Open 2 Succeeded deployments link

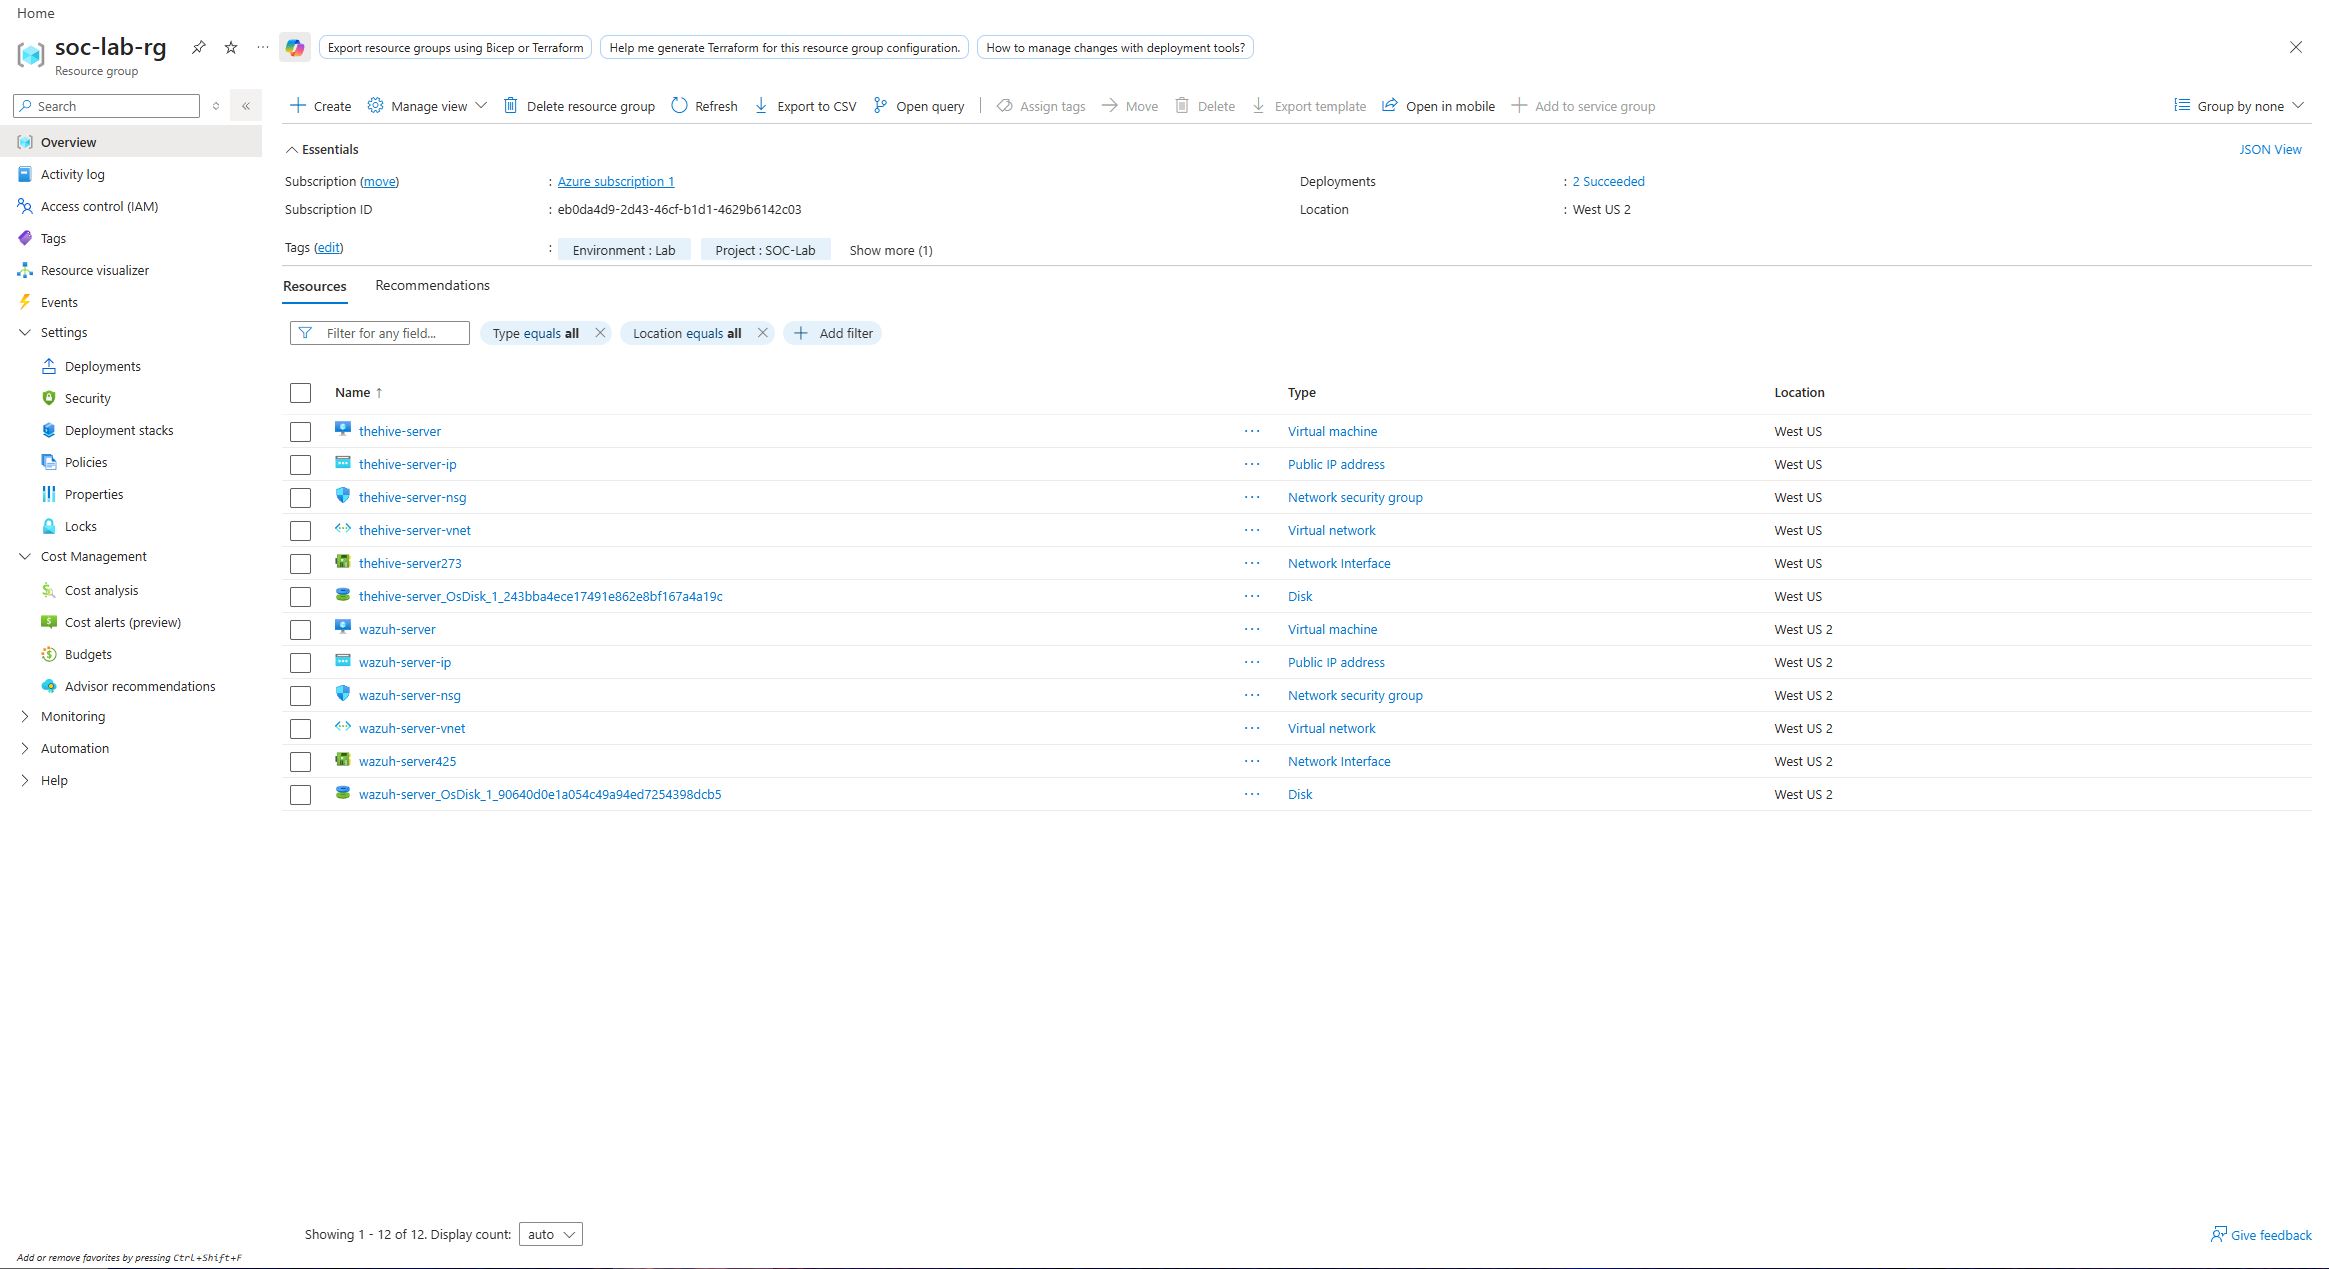pyautogui.click(x=1608, y=181)
